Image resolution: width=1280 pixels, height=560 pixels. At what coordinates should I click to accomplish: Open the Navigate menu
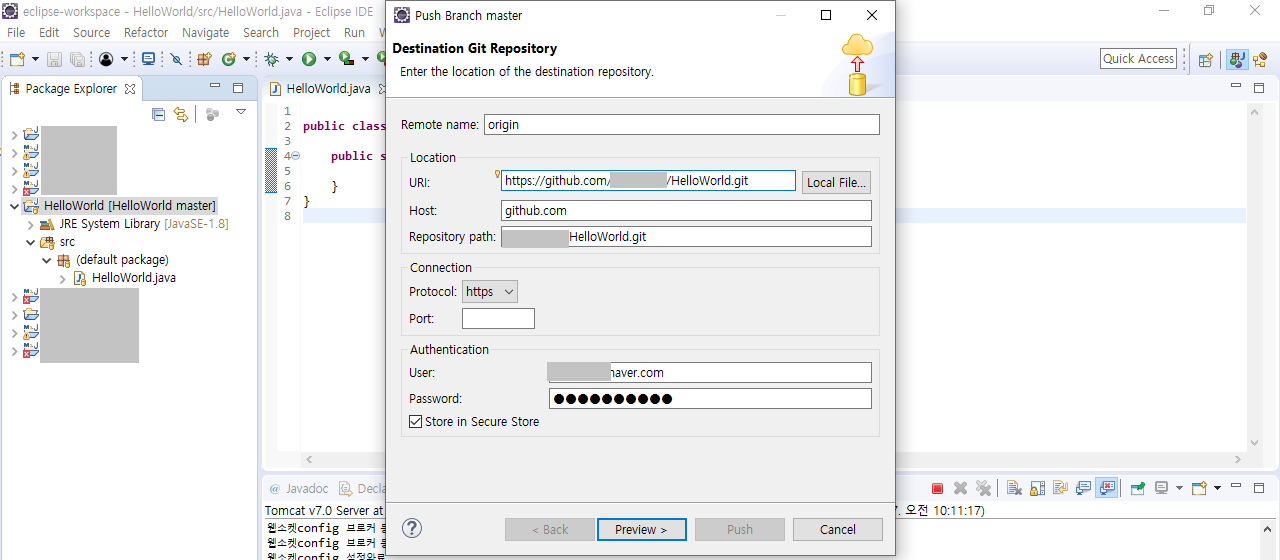(205, 32)
